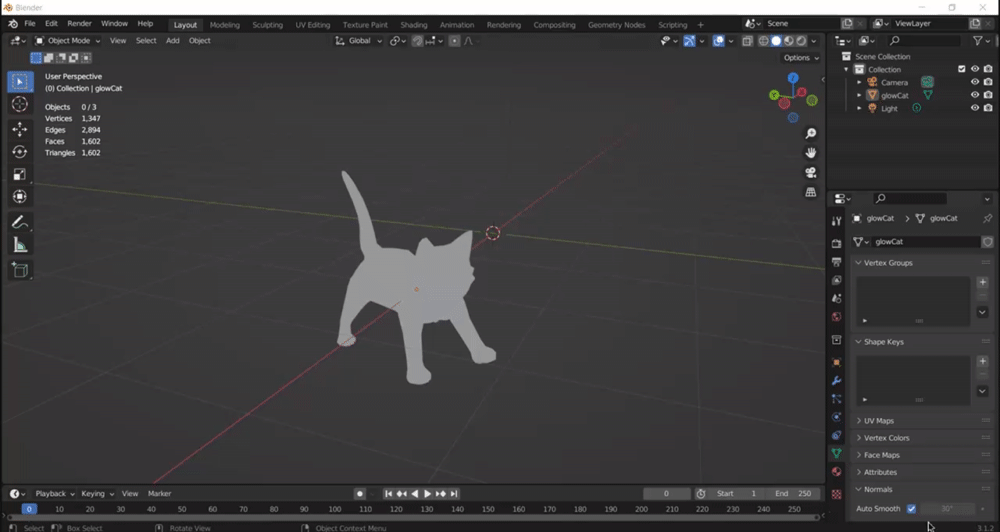Play animation forward
The height and width of the screenshot is (532, 1000).
pyautogui.click(x=428, y=494)
